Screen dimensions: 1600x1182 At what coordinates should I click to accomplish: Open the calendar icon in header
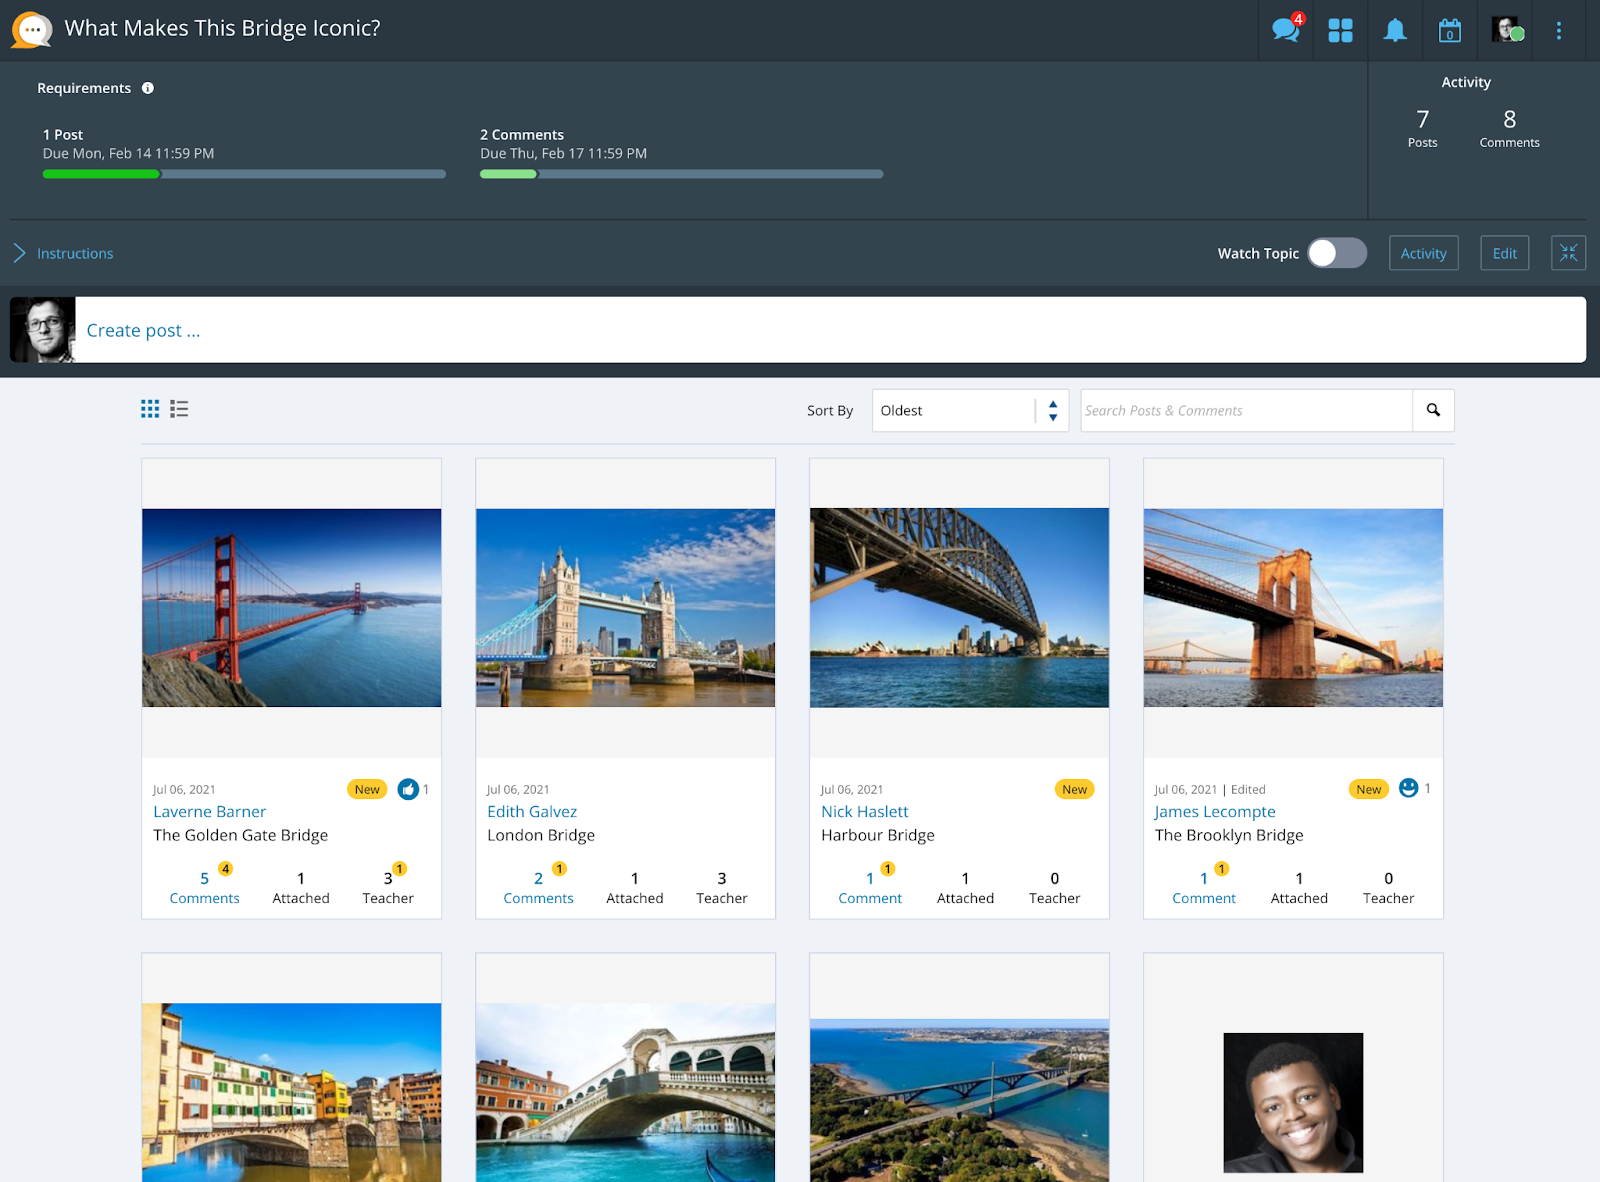pyautogui.click(x=1450, y=31)
